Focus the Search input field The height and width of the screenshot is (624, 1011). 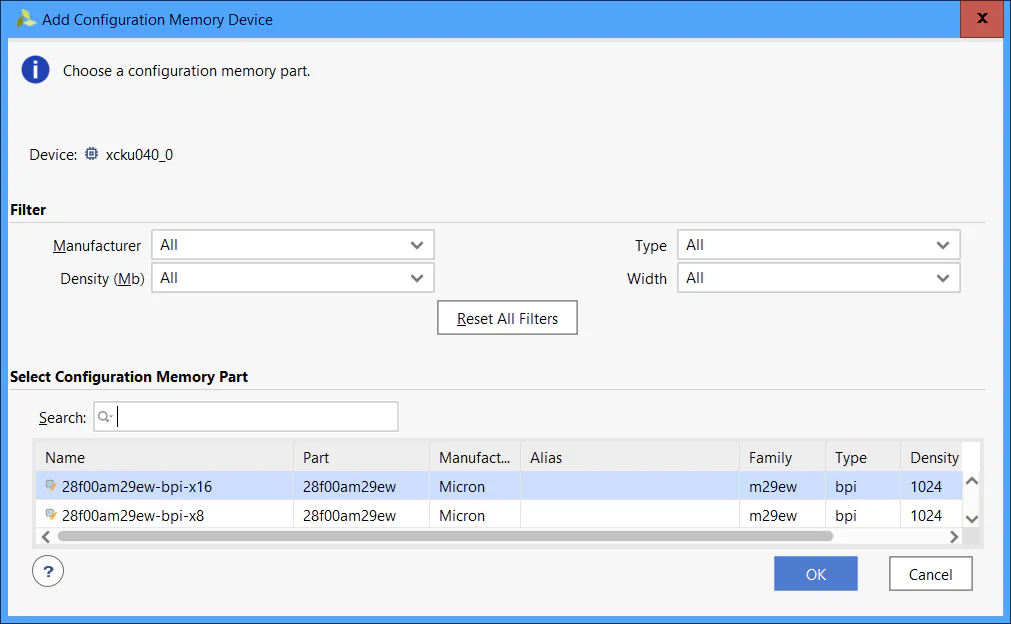[x=256, y=417]
